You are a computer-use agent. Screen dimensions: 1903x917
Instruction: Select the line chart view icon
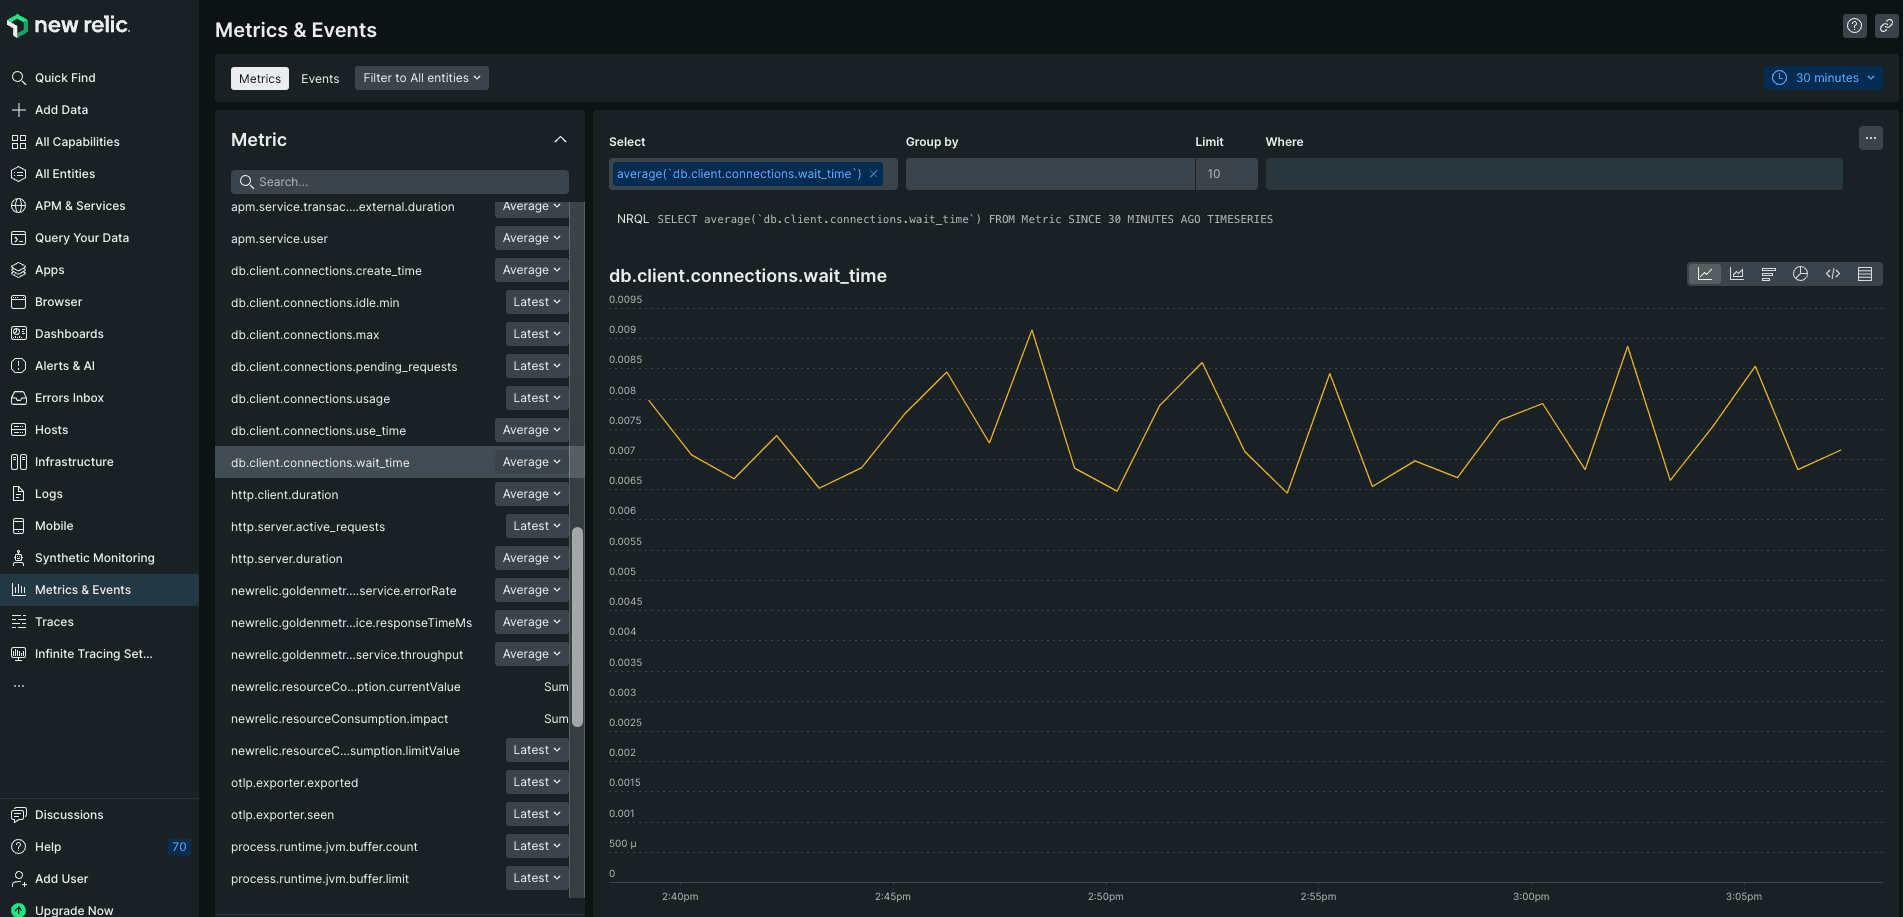pos(1705,274)
